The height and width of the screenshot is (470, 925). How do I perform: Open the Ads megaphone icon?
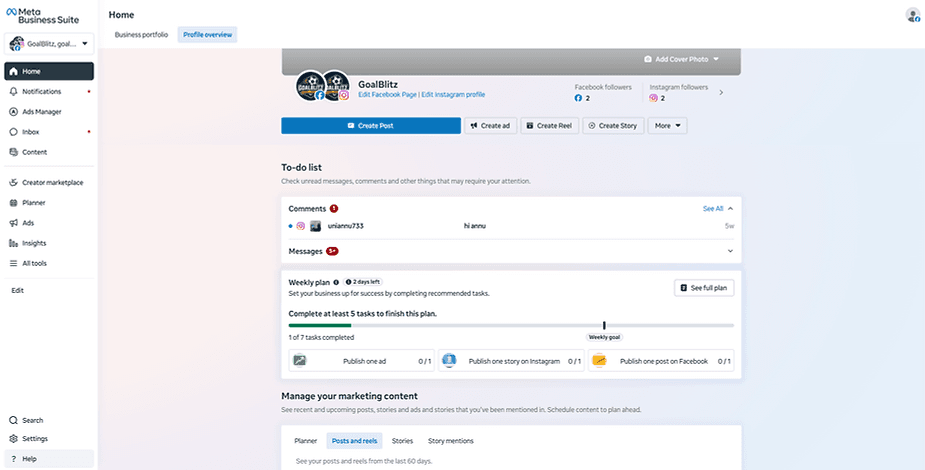pyautogui.click(x=14, y=223)
